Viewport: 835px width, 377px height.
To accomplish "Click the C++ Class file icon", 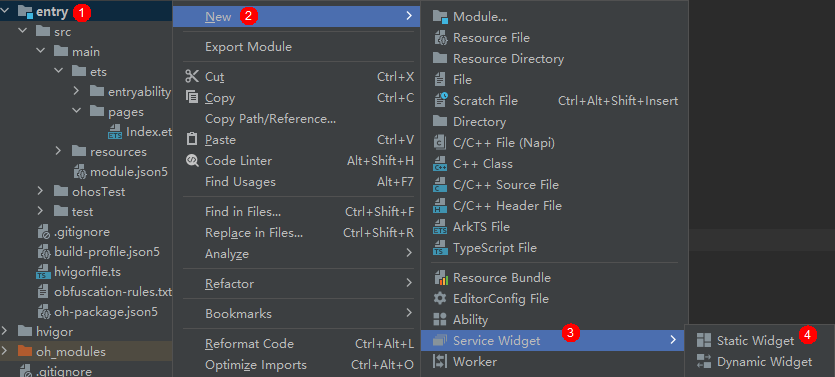I will tap(440, 164).
